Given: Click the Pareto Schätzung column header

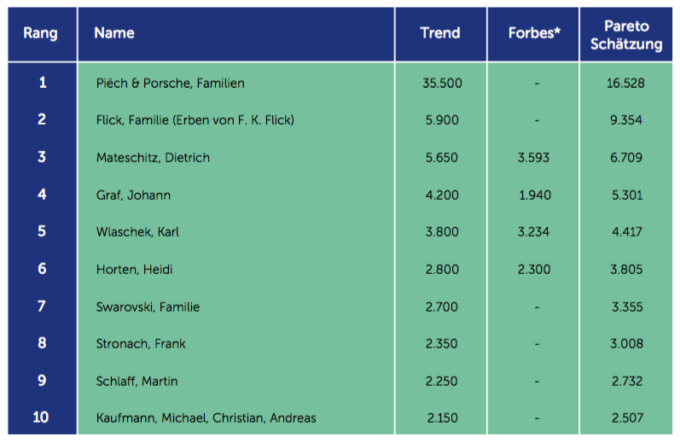Looking at the screenshot, I should click(626, 35).
